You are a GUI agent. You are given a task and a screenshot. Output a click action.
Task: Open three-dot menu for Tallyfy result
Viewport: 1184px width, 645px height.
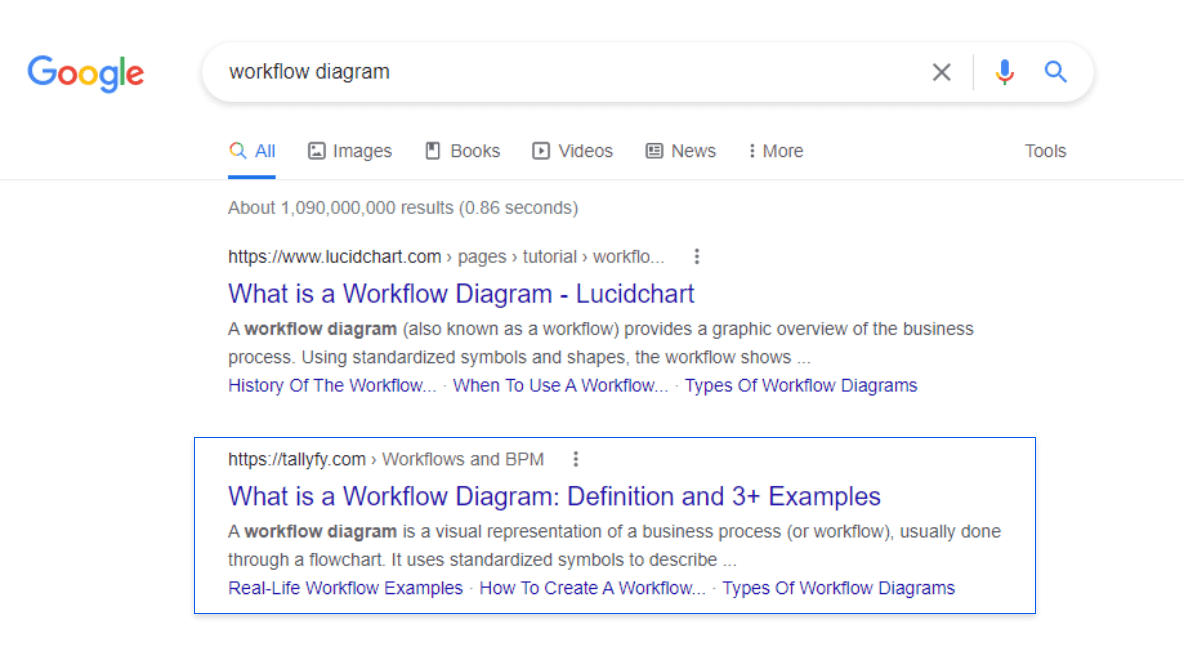[576, 459]
